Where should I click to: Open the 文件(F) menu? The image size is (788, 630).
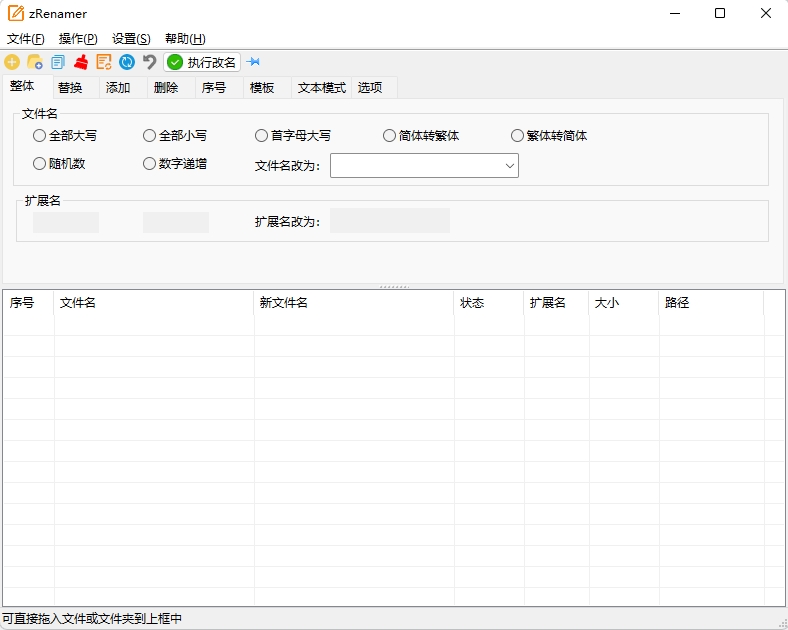tap(26, 39)
